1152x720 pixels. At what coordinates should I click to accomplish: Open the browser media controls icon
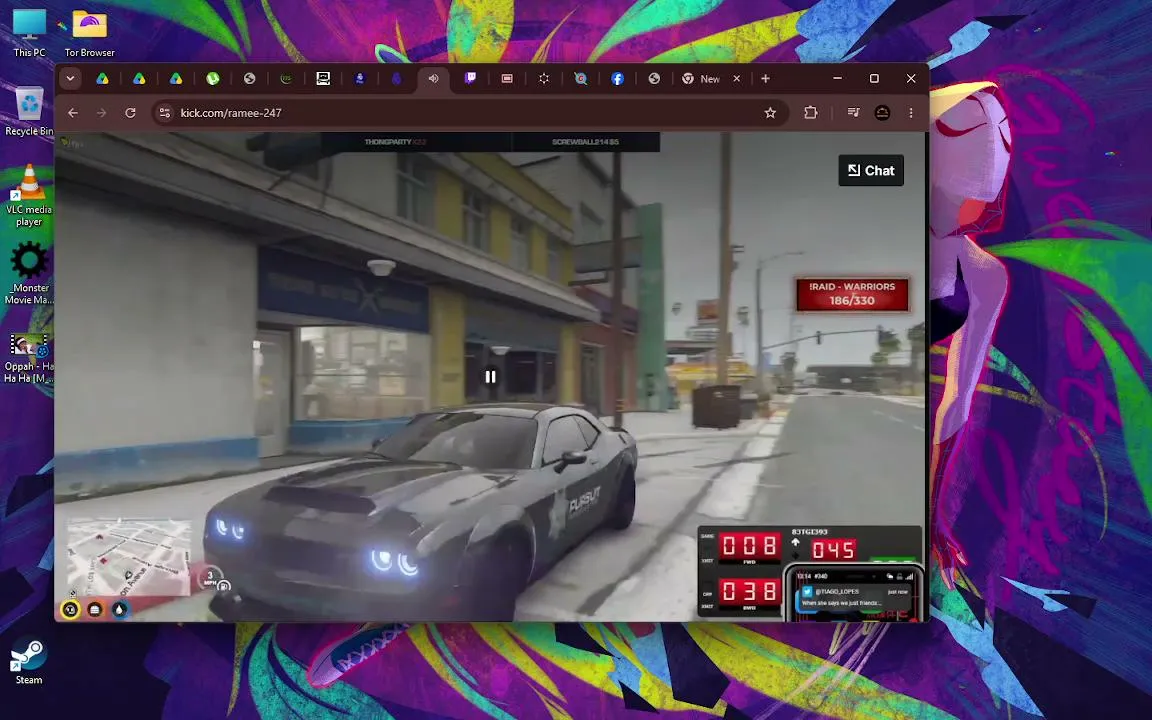pos(853,112)
